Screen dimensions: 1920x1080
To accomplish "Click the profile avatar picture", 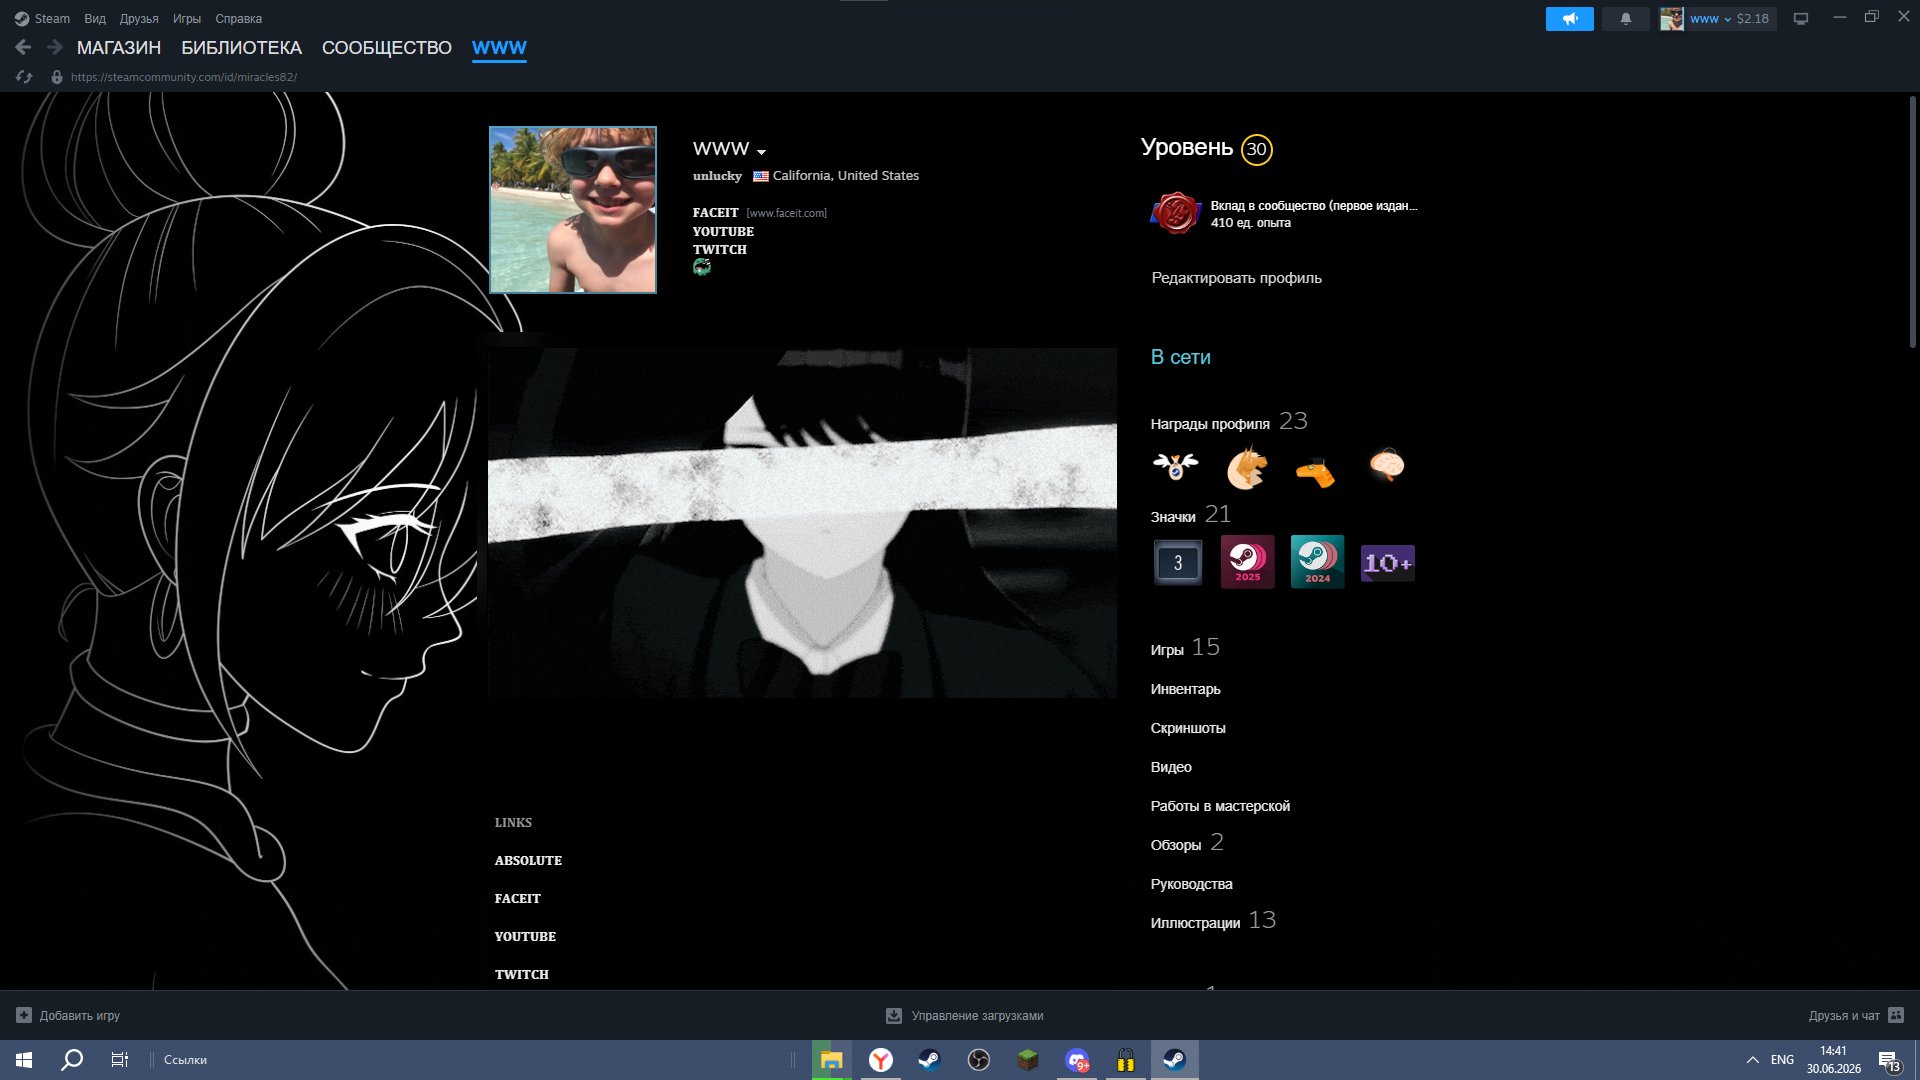I will pyautogui.click(x=573, y=210).
